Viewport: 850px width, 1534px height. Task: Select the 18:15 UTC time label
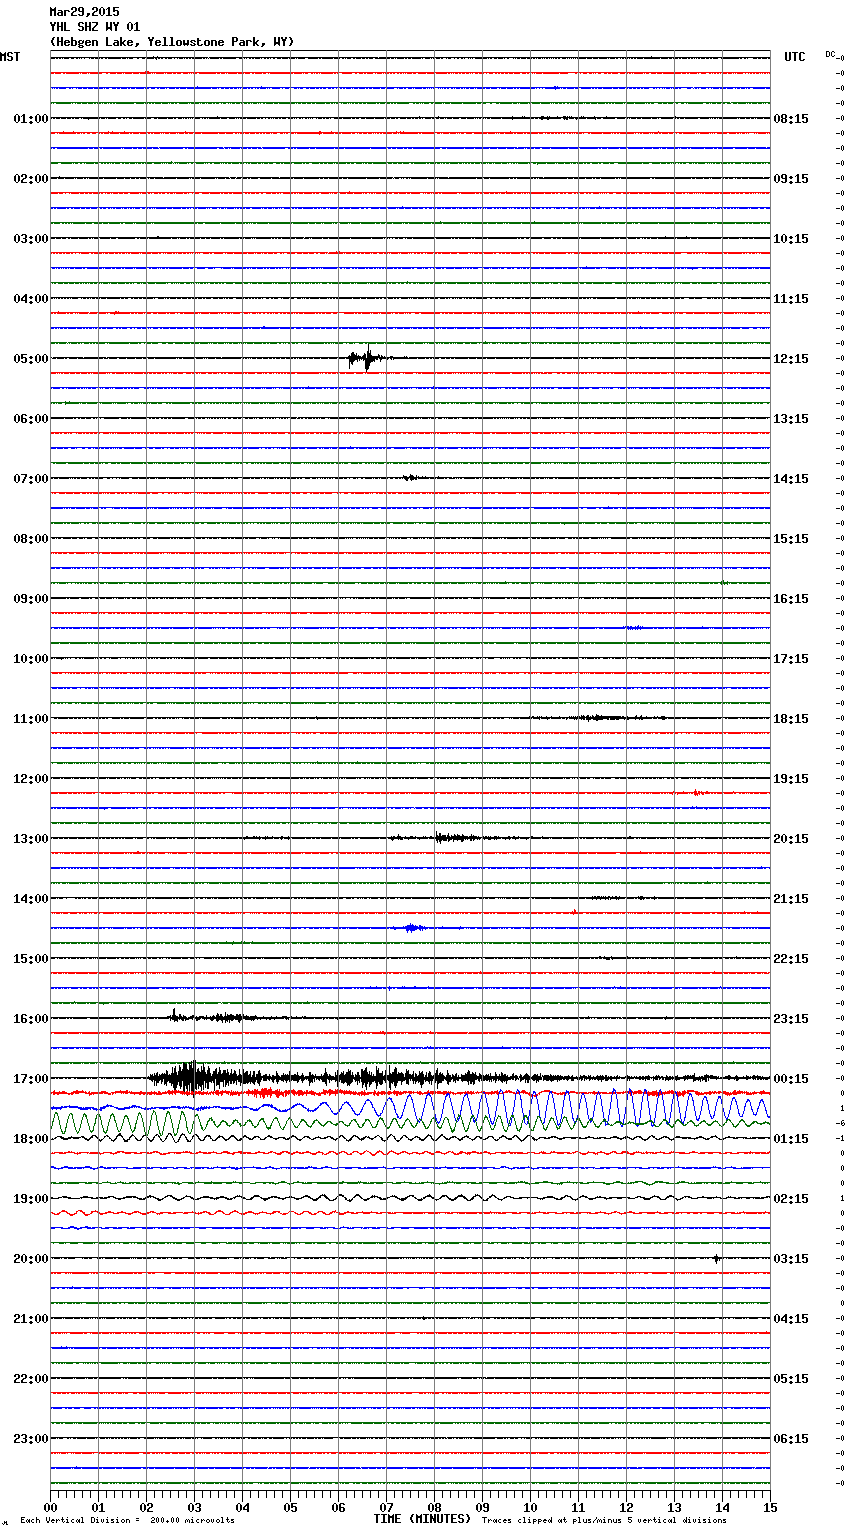(791, 719)
